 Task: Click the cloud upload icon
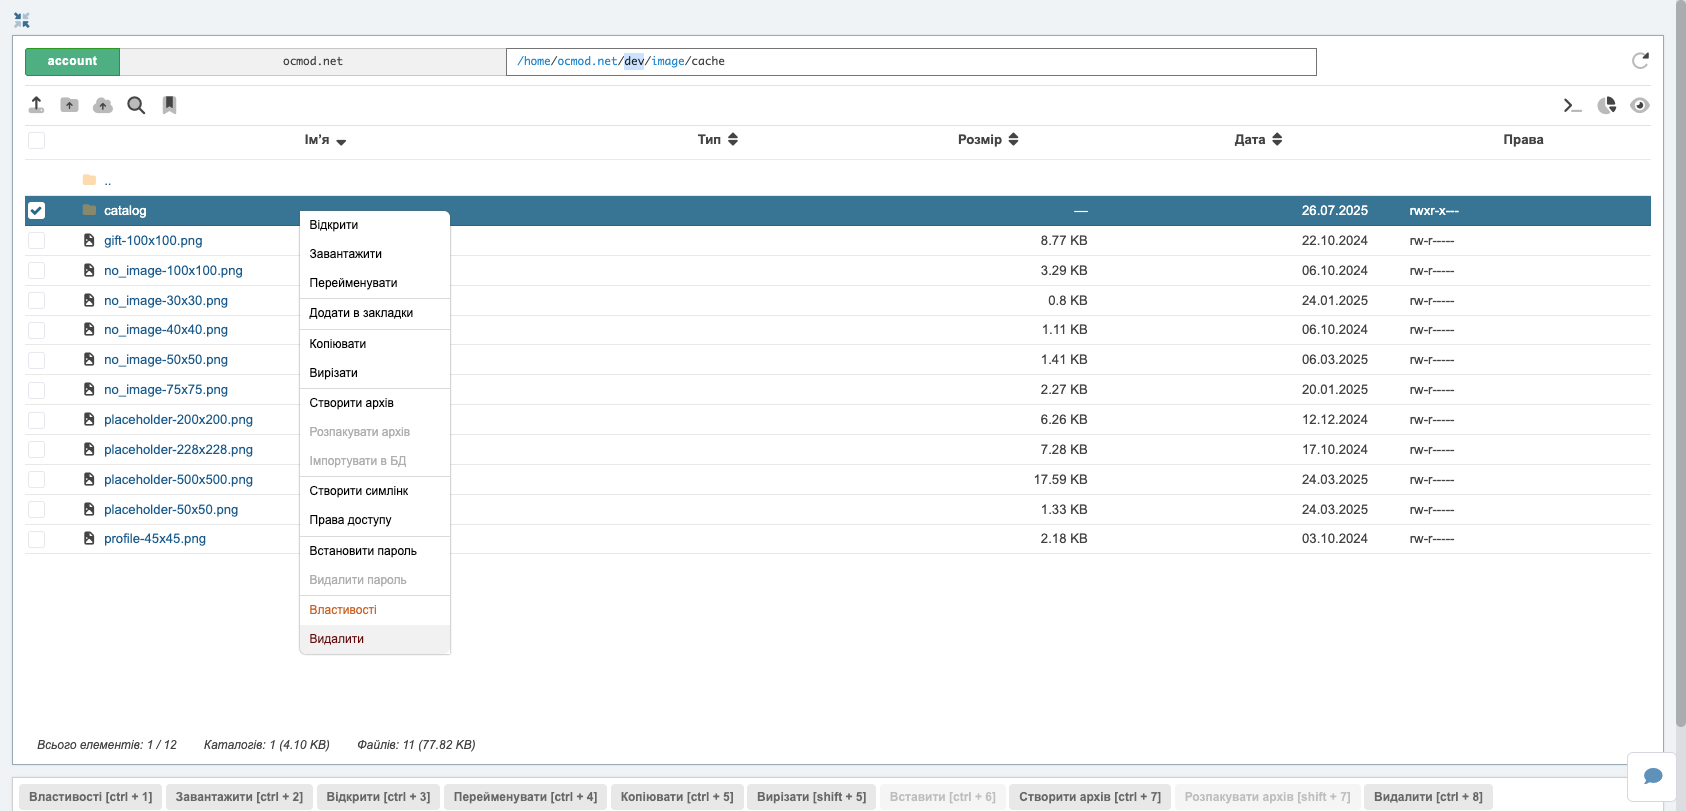103,105
